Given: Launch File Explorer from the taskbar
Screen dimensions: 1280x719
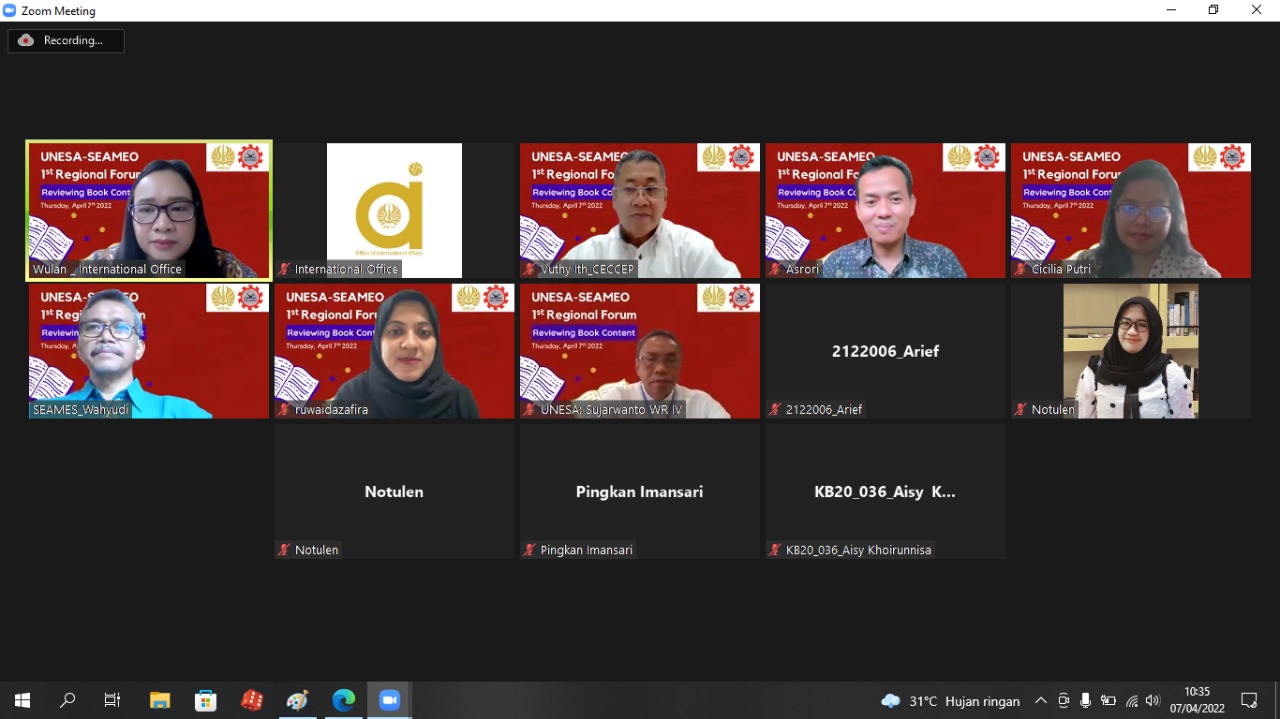Looking at the screenshot, I should (160, 700).
